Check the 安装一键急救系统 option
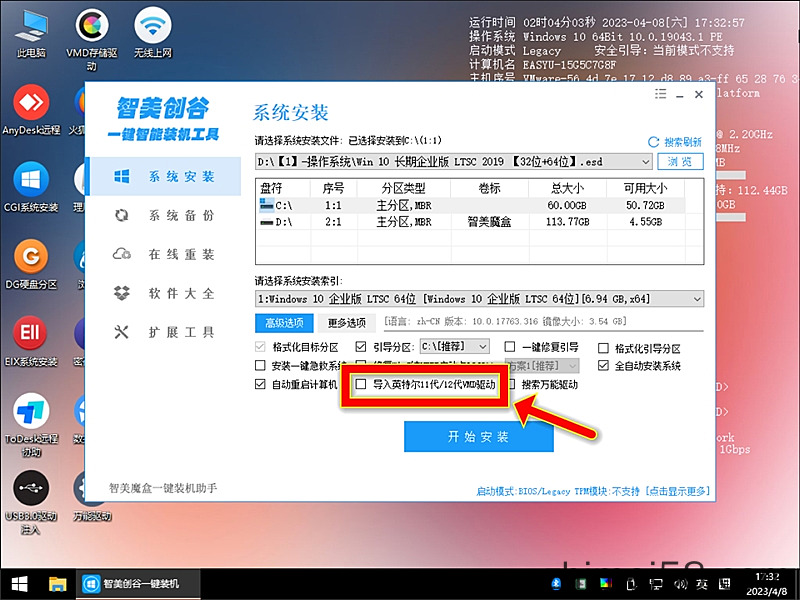This screenshot has height=600, width=800. tap(260, 365)
